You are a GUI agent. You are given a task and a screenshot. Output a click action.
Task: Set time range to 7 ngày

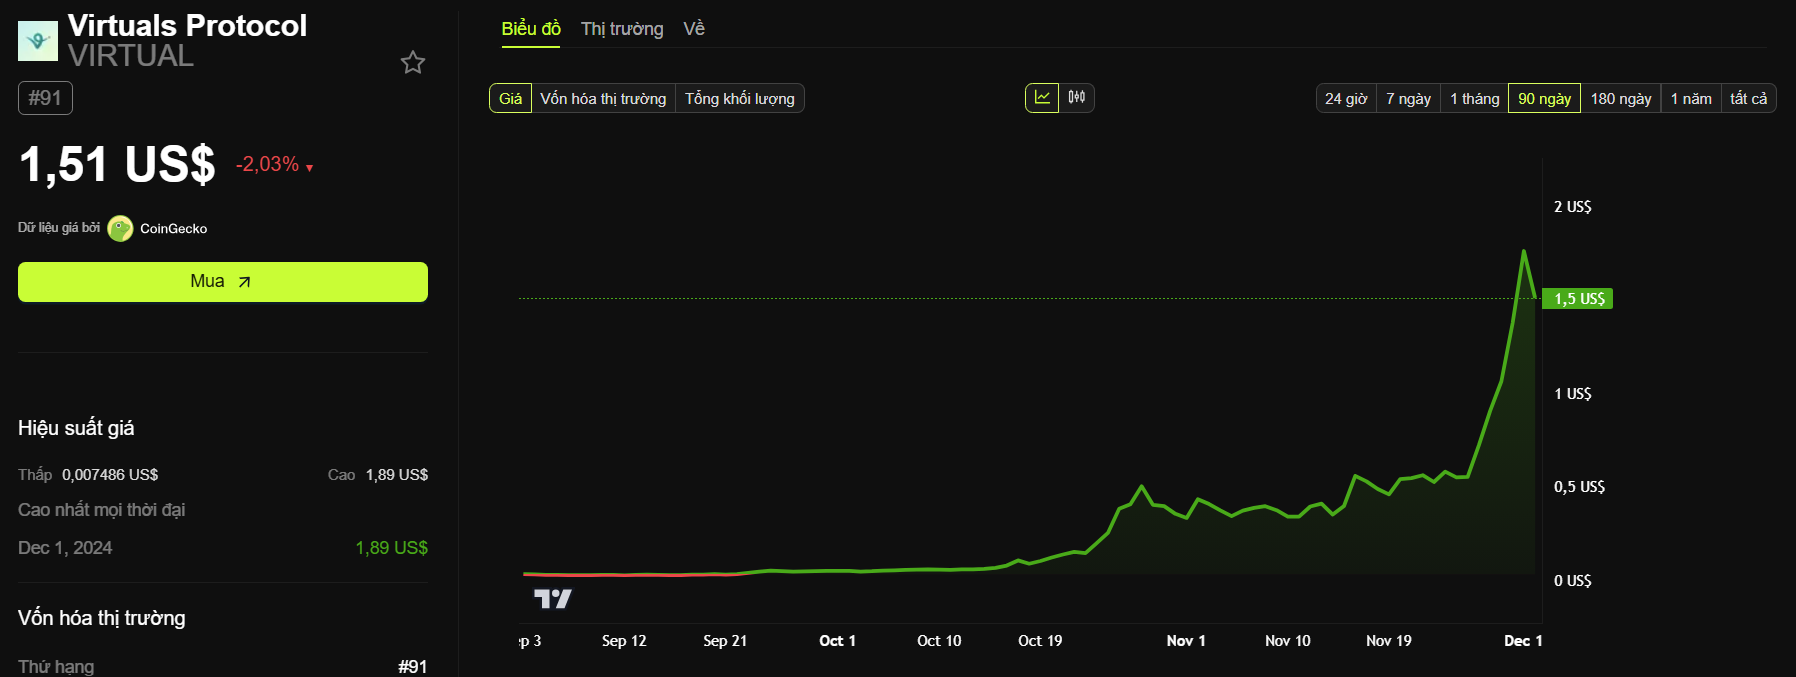point(1408,99)
